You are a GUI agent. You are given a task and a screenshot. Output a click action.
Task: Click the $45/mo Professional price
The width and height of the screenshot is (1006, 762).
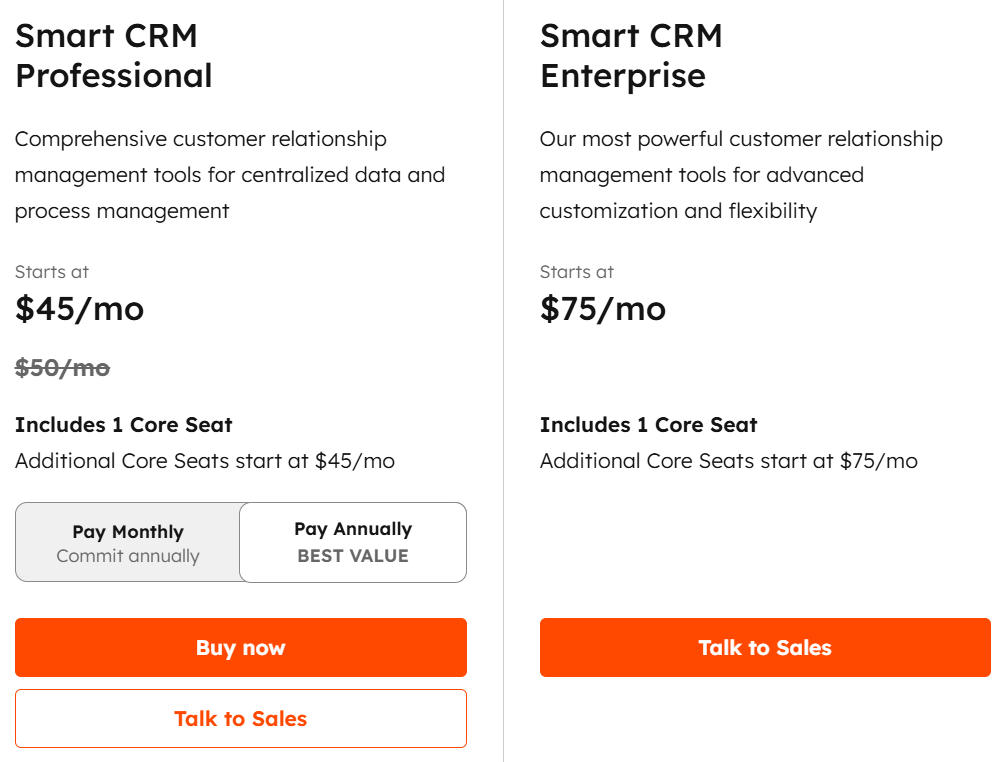pyautogui.click(x=80, y=309)
